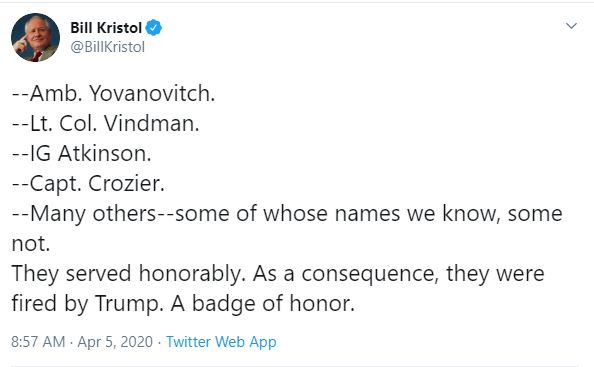Open the @BillKristol handle link

click(108, 47)
